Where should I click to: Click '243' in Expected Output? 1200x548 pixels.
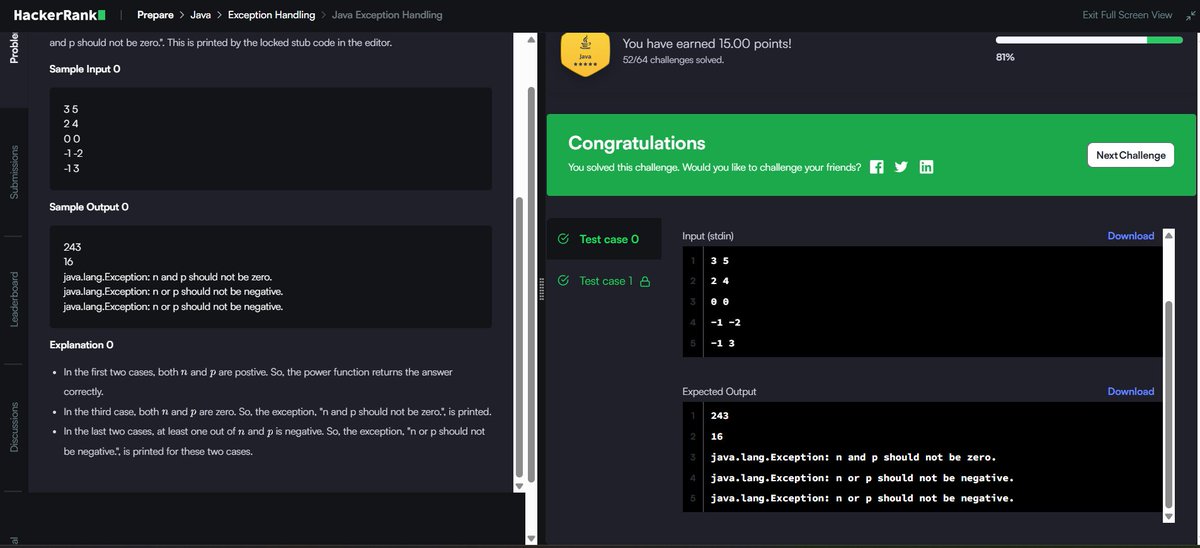(720, 416)
